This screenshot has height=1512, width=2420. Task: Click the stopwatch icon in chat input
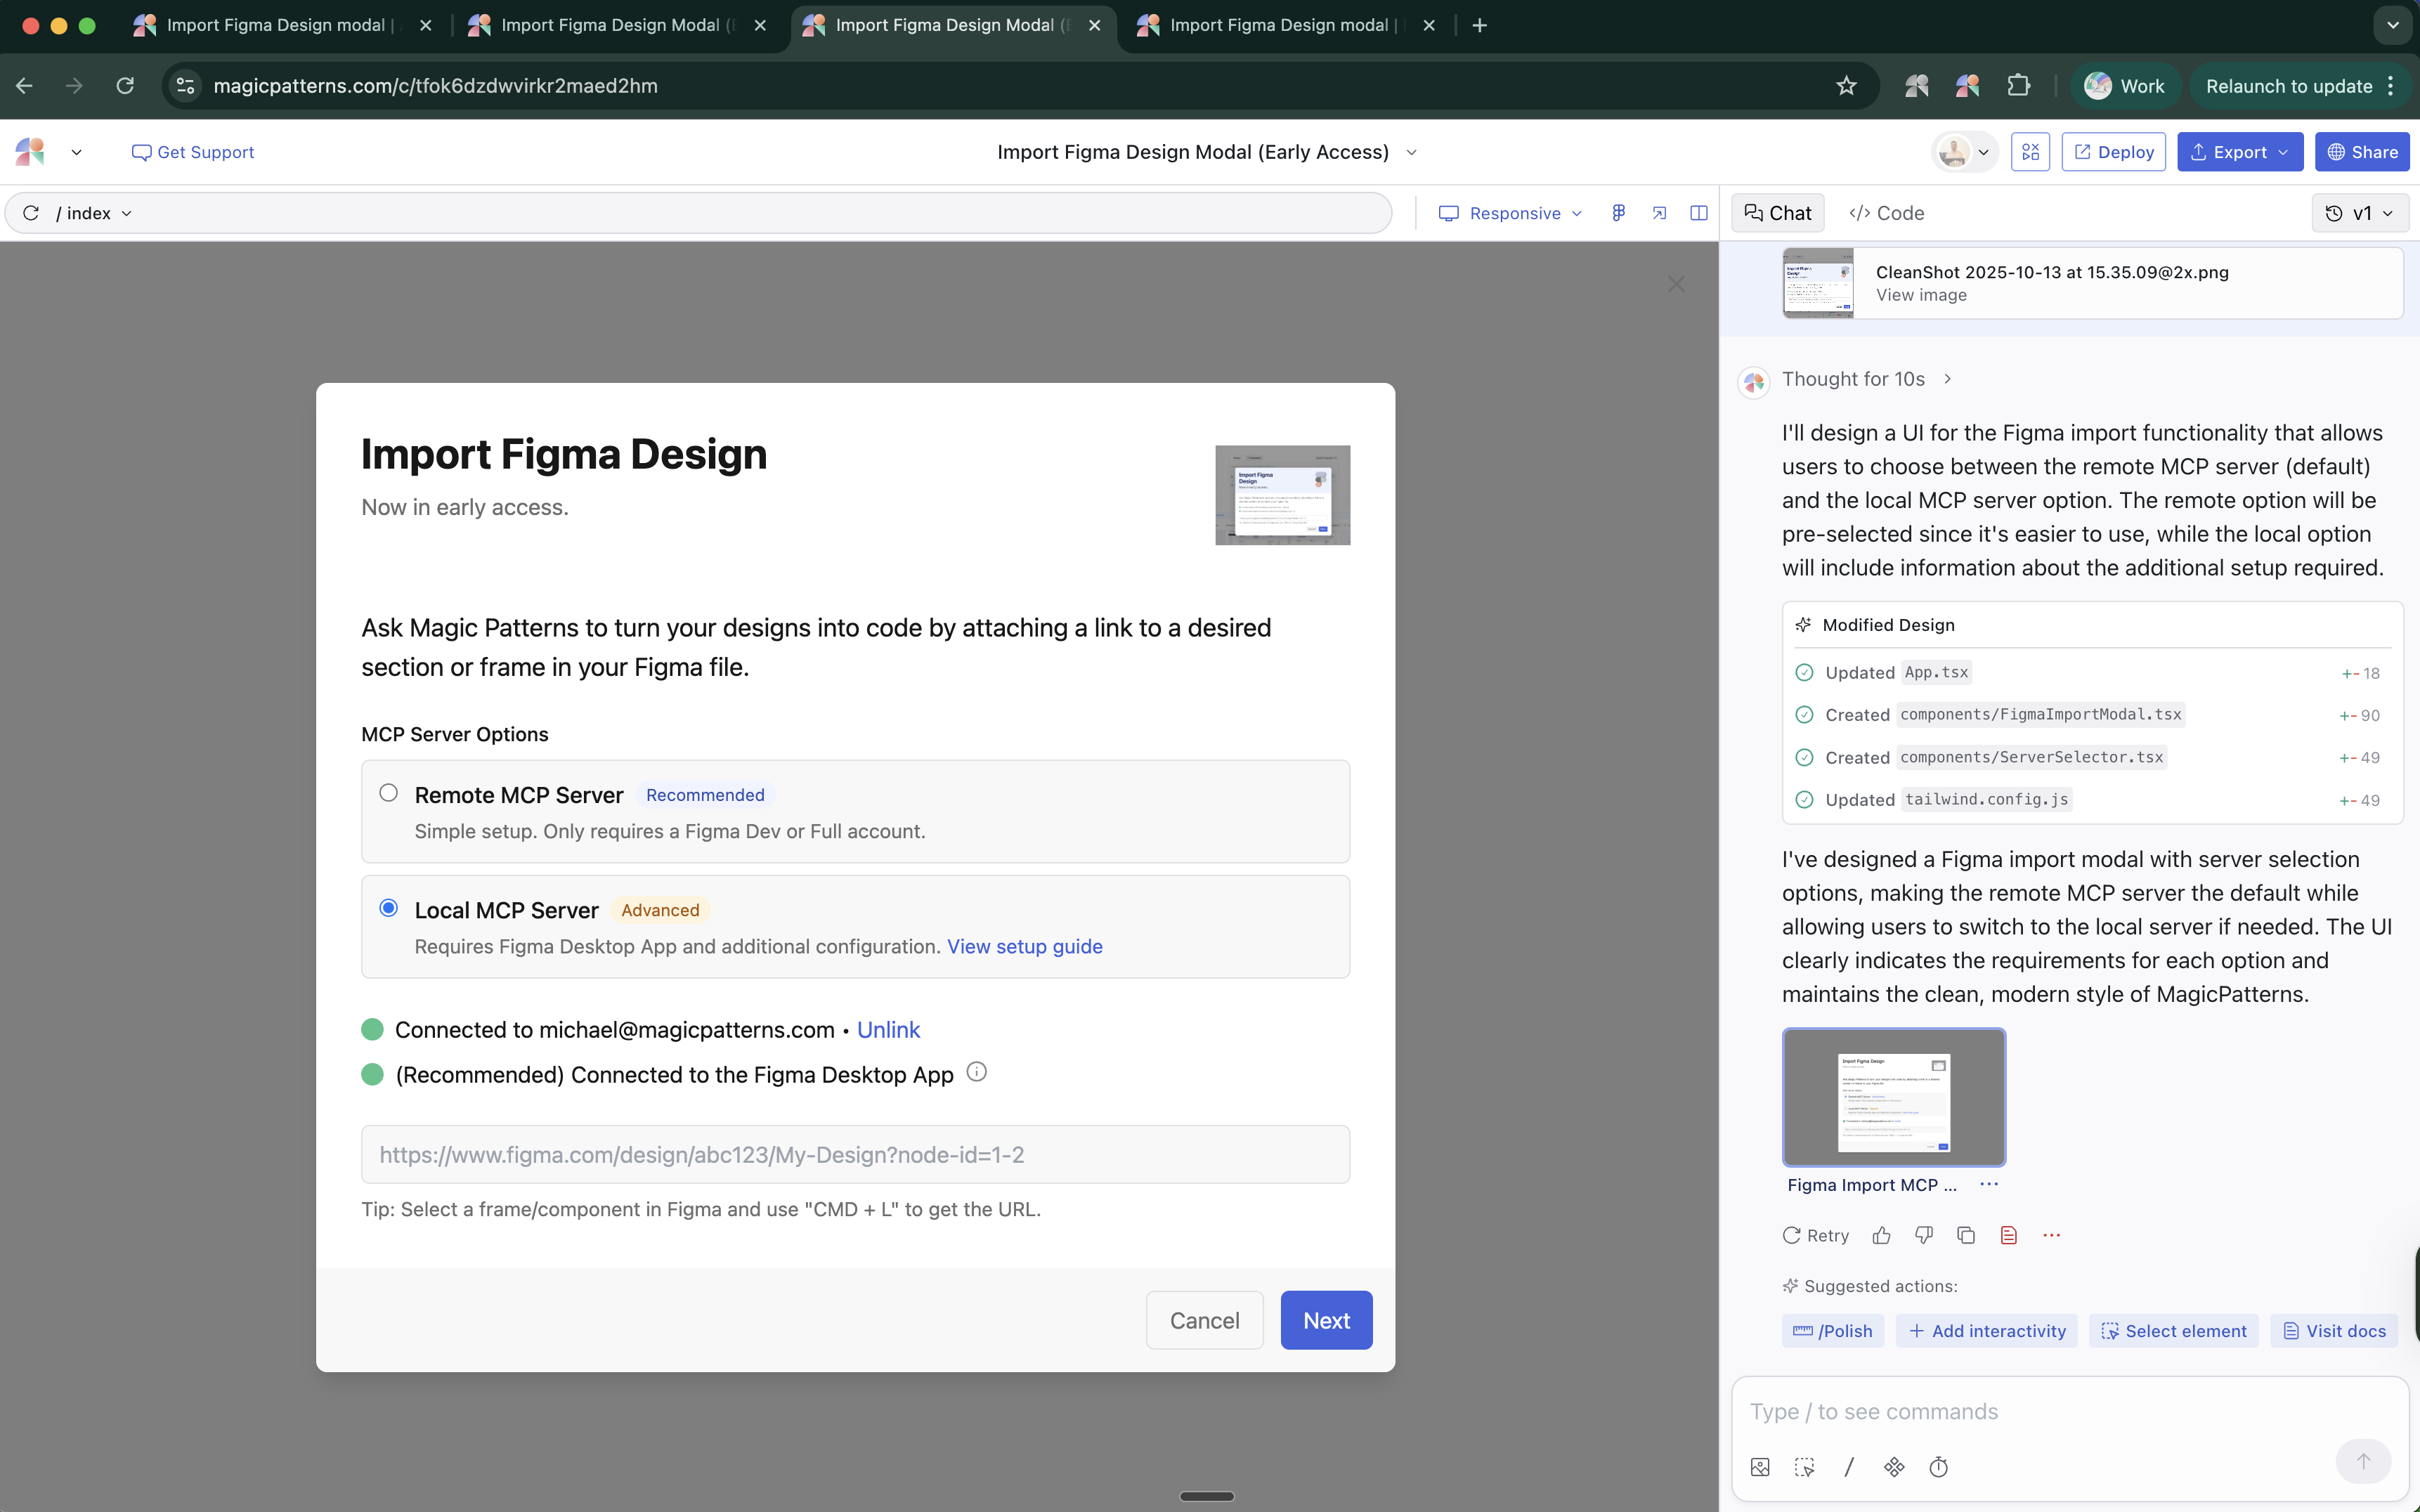(x=1938, y=1466)
